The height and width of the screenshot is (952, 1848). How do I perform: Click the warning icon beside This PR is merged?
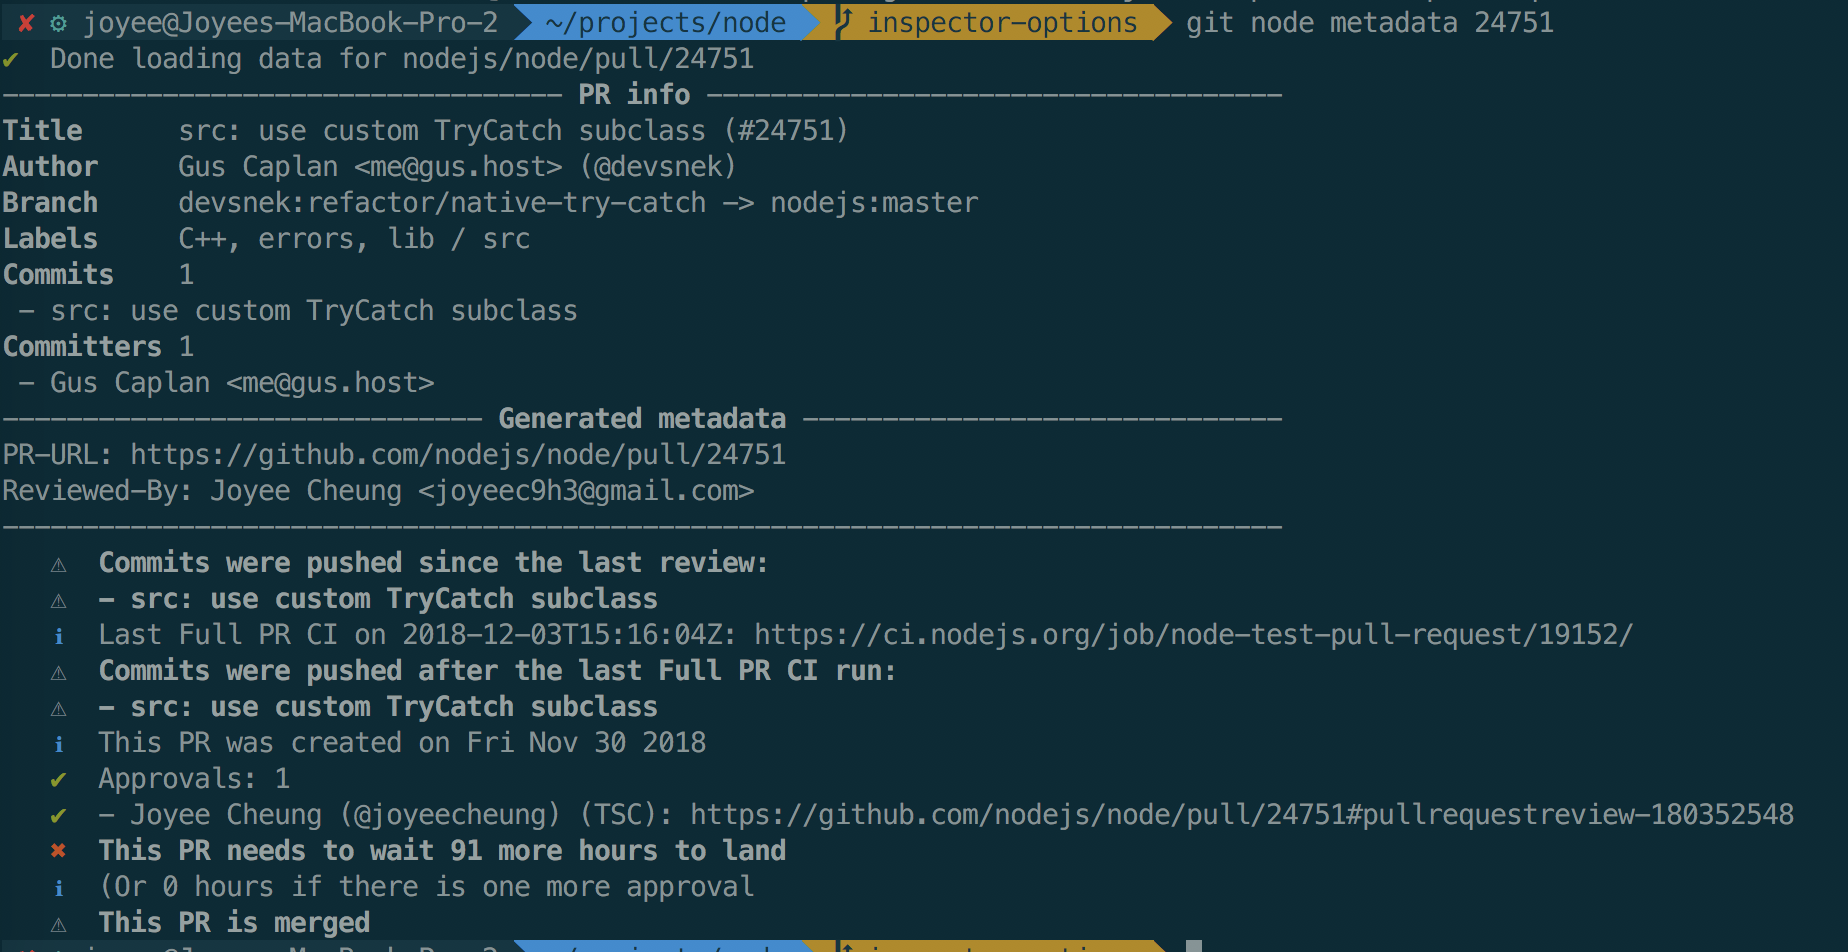tap(59, 925)
